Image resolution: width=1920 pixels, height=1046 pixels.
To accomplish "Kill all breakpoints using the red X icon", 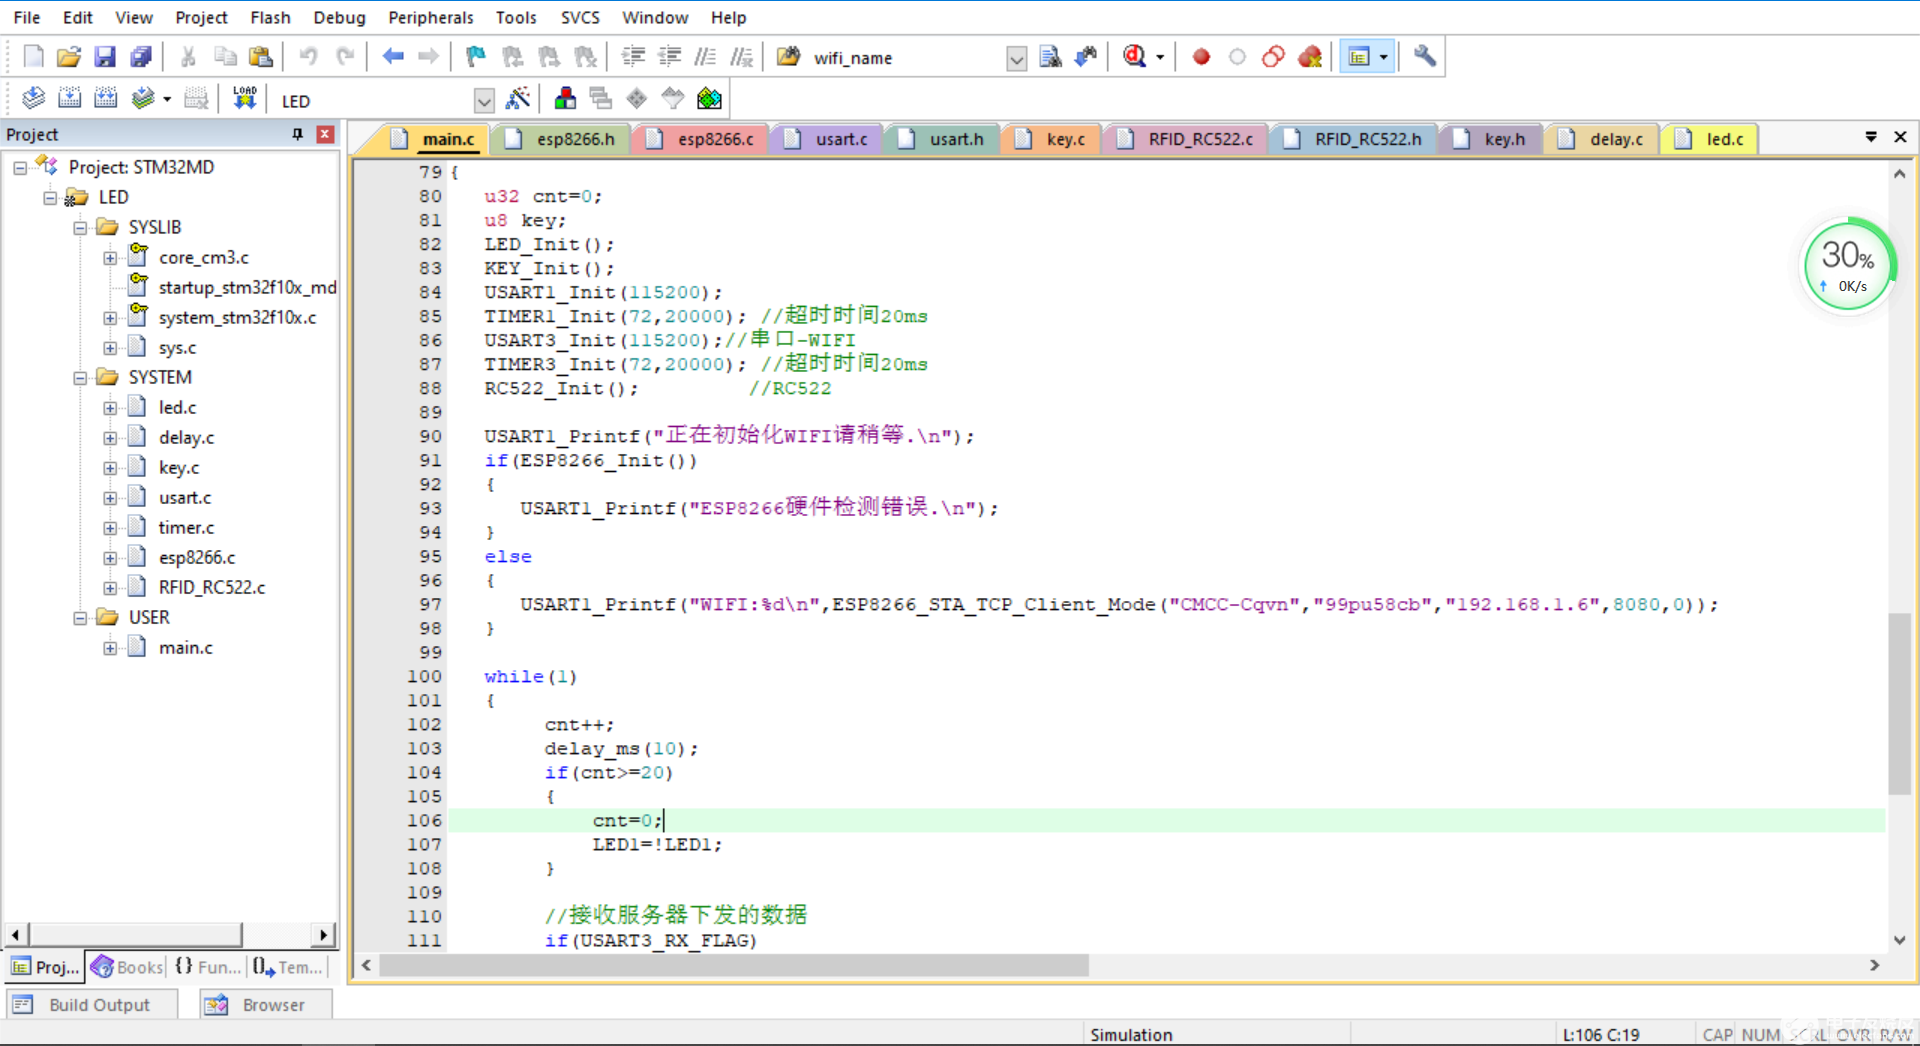I will click(1309, 57).
